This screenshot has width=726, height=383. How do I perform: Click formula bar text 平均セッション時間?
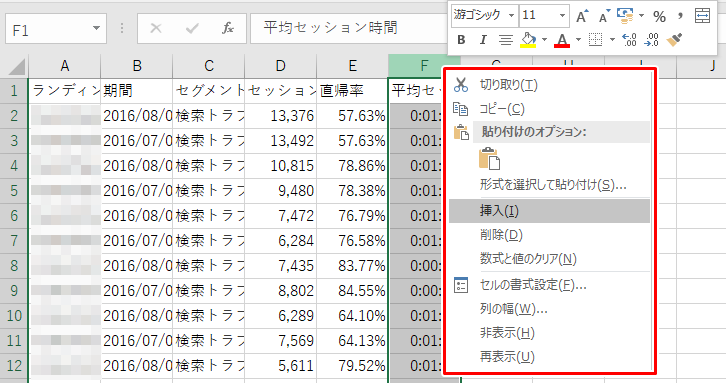[331, 28]
